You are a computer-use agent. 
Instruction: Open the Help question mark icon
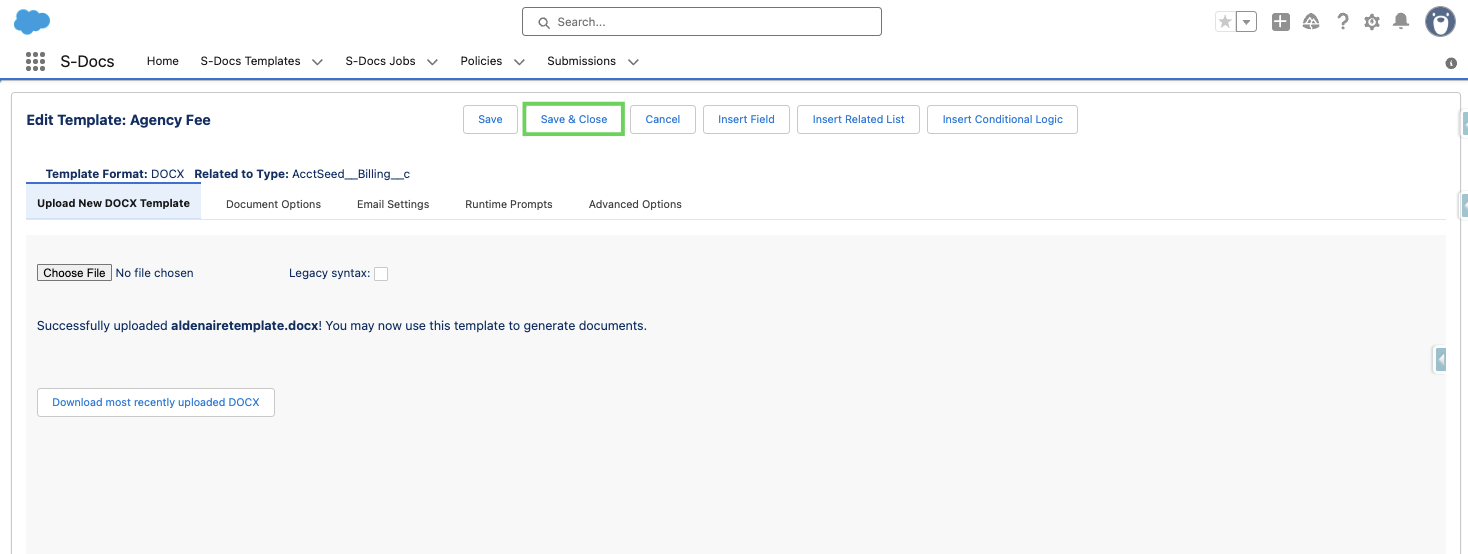[x=1343, y=22]
